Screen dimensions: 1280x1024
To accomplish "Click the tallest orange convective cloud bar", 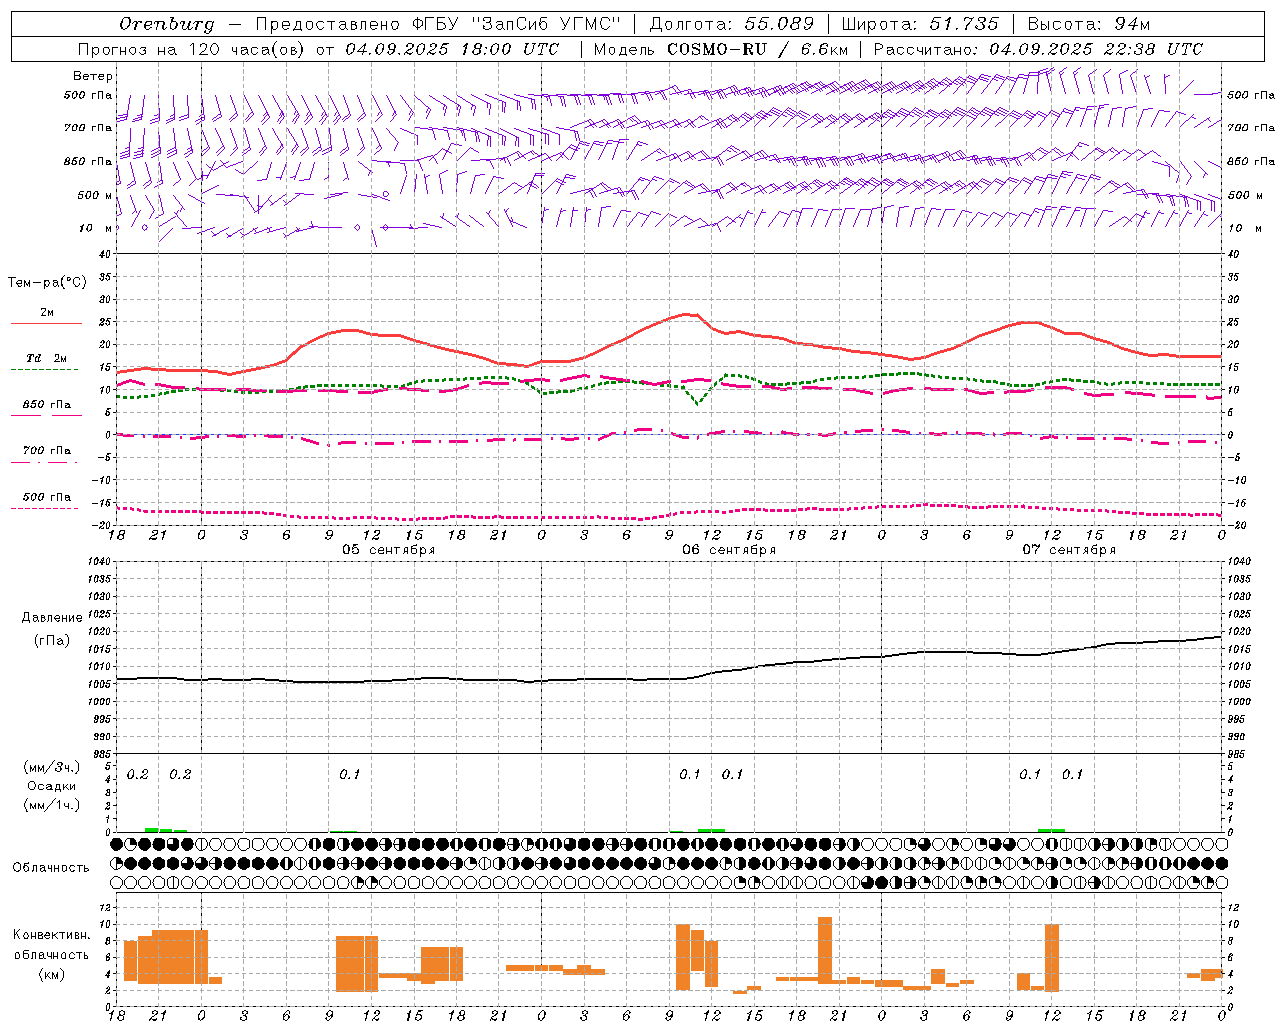I will (x=825, y=949).
